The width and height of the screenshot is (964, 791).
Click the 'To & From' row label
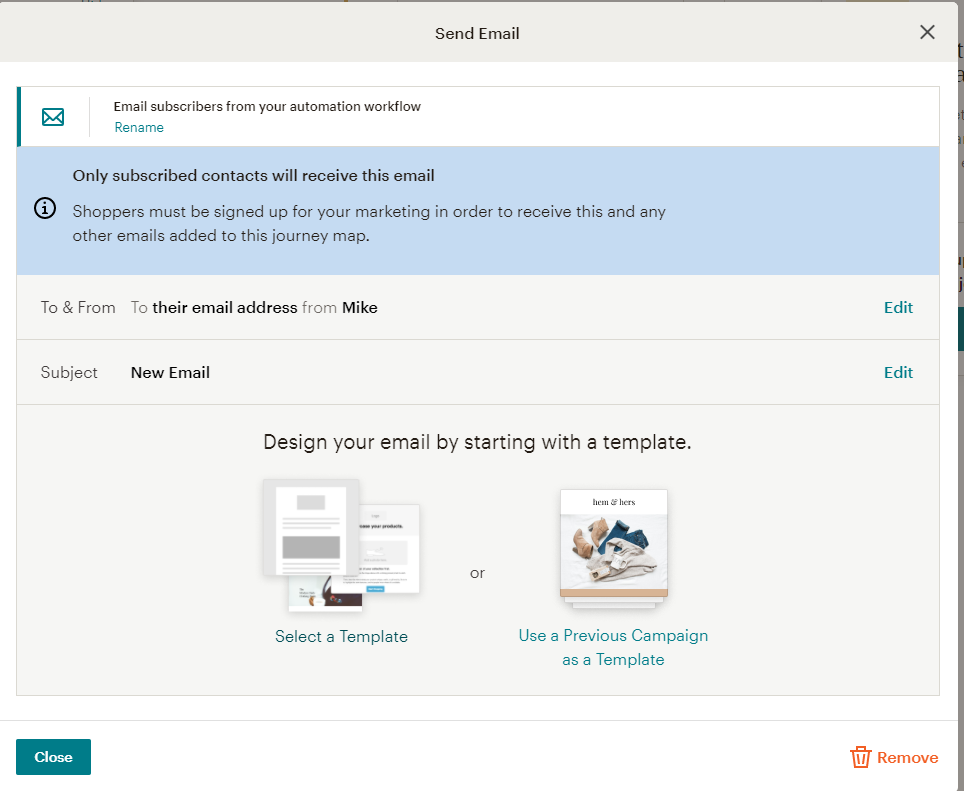tap(78, 308)
